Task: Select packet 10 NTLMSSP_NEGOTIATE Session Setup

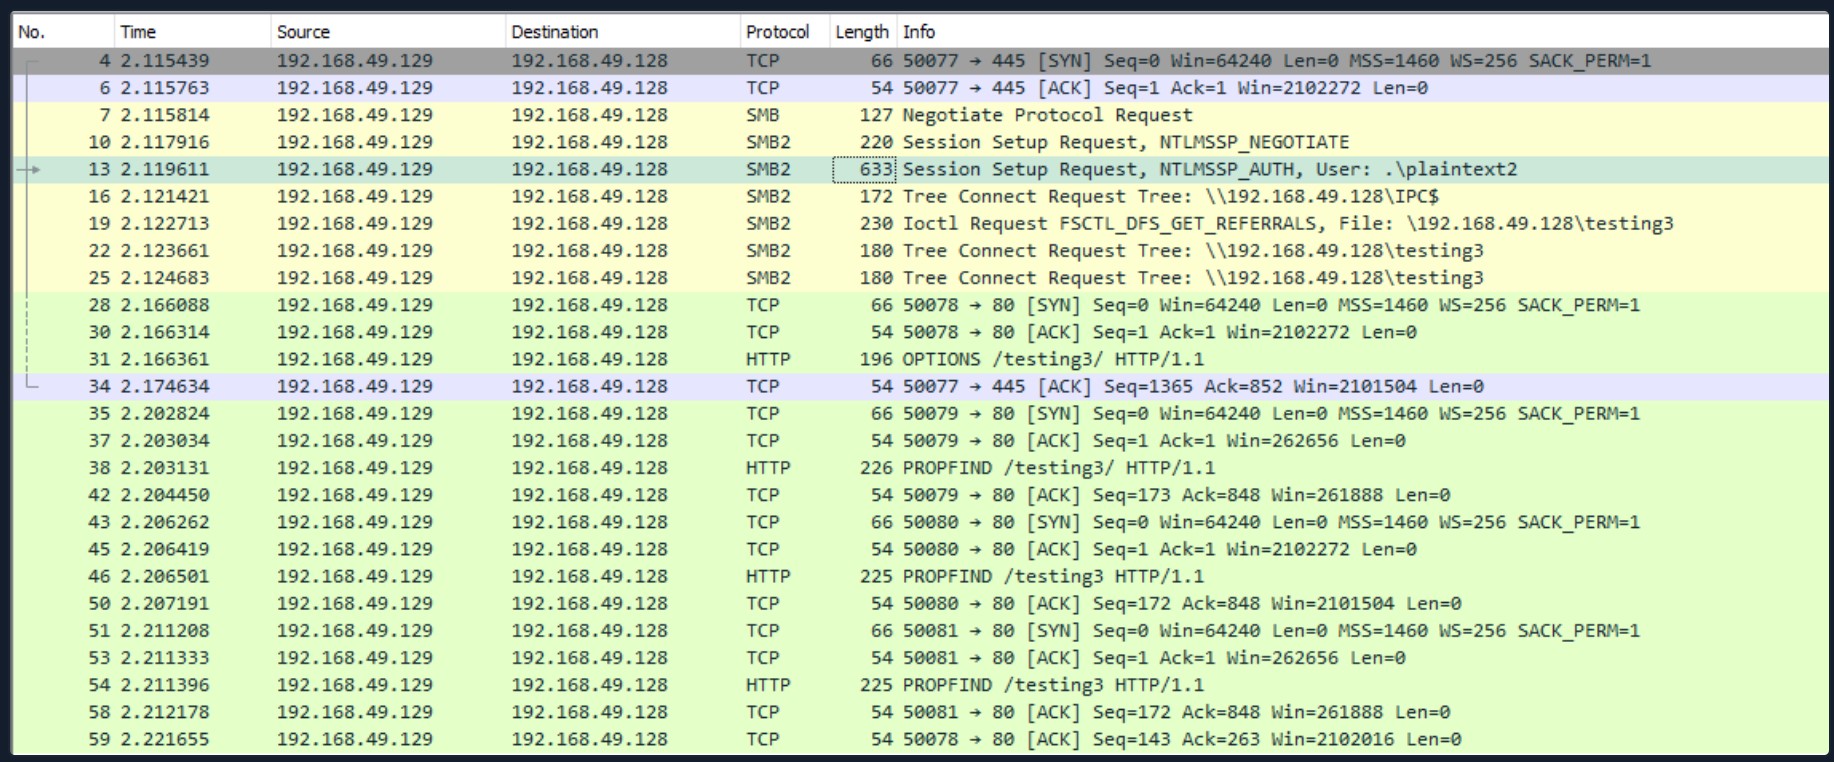Action: pyautogui.click(x=920, y=142)
